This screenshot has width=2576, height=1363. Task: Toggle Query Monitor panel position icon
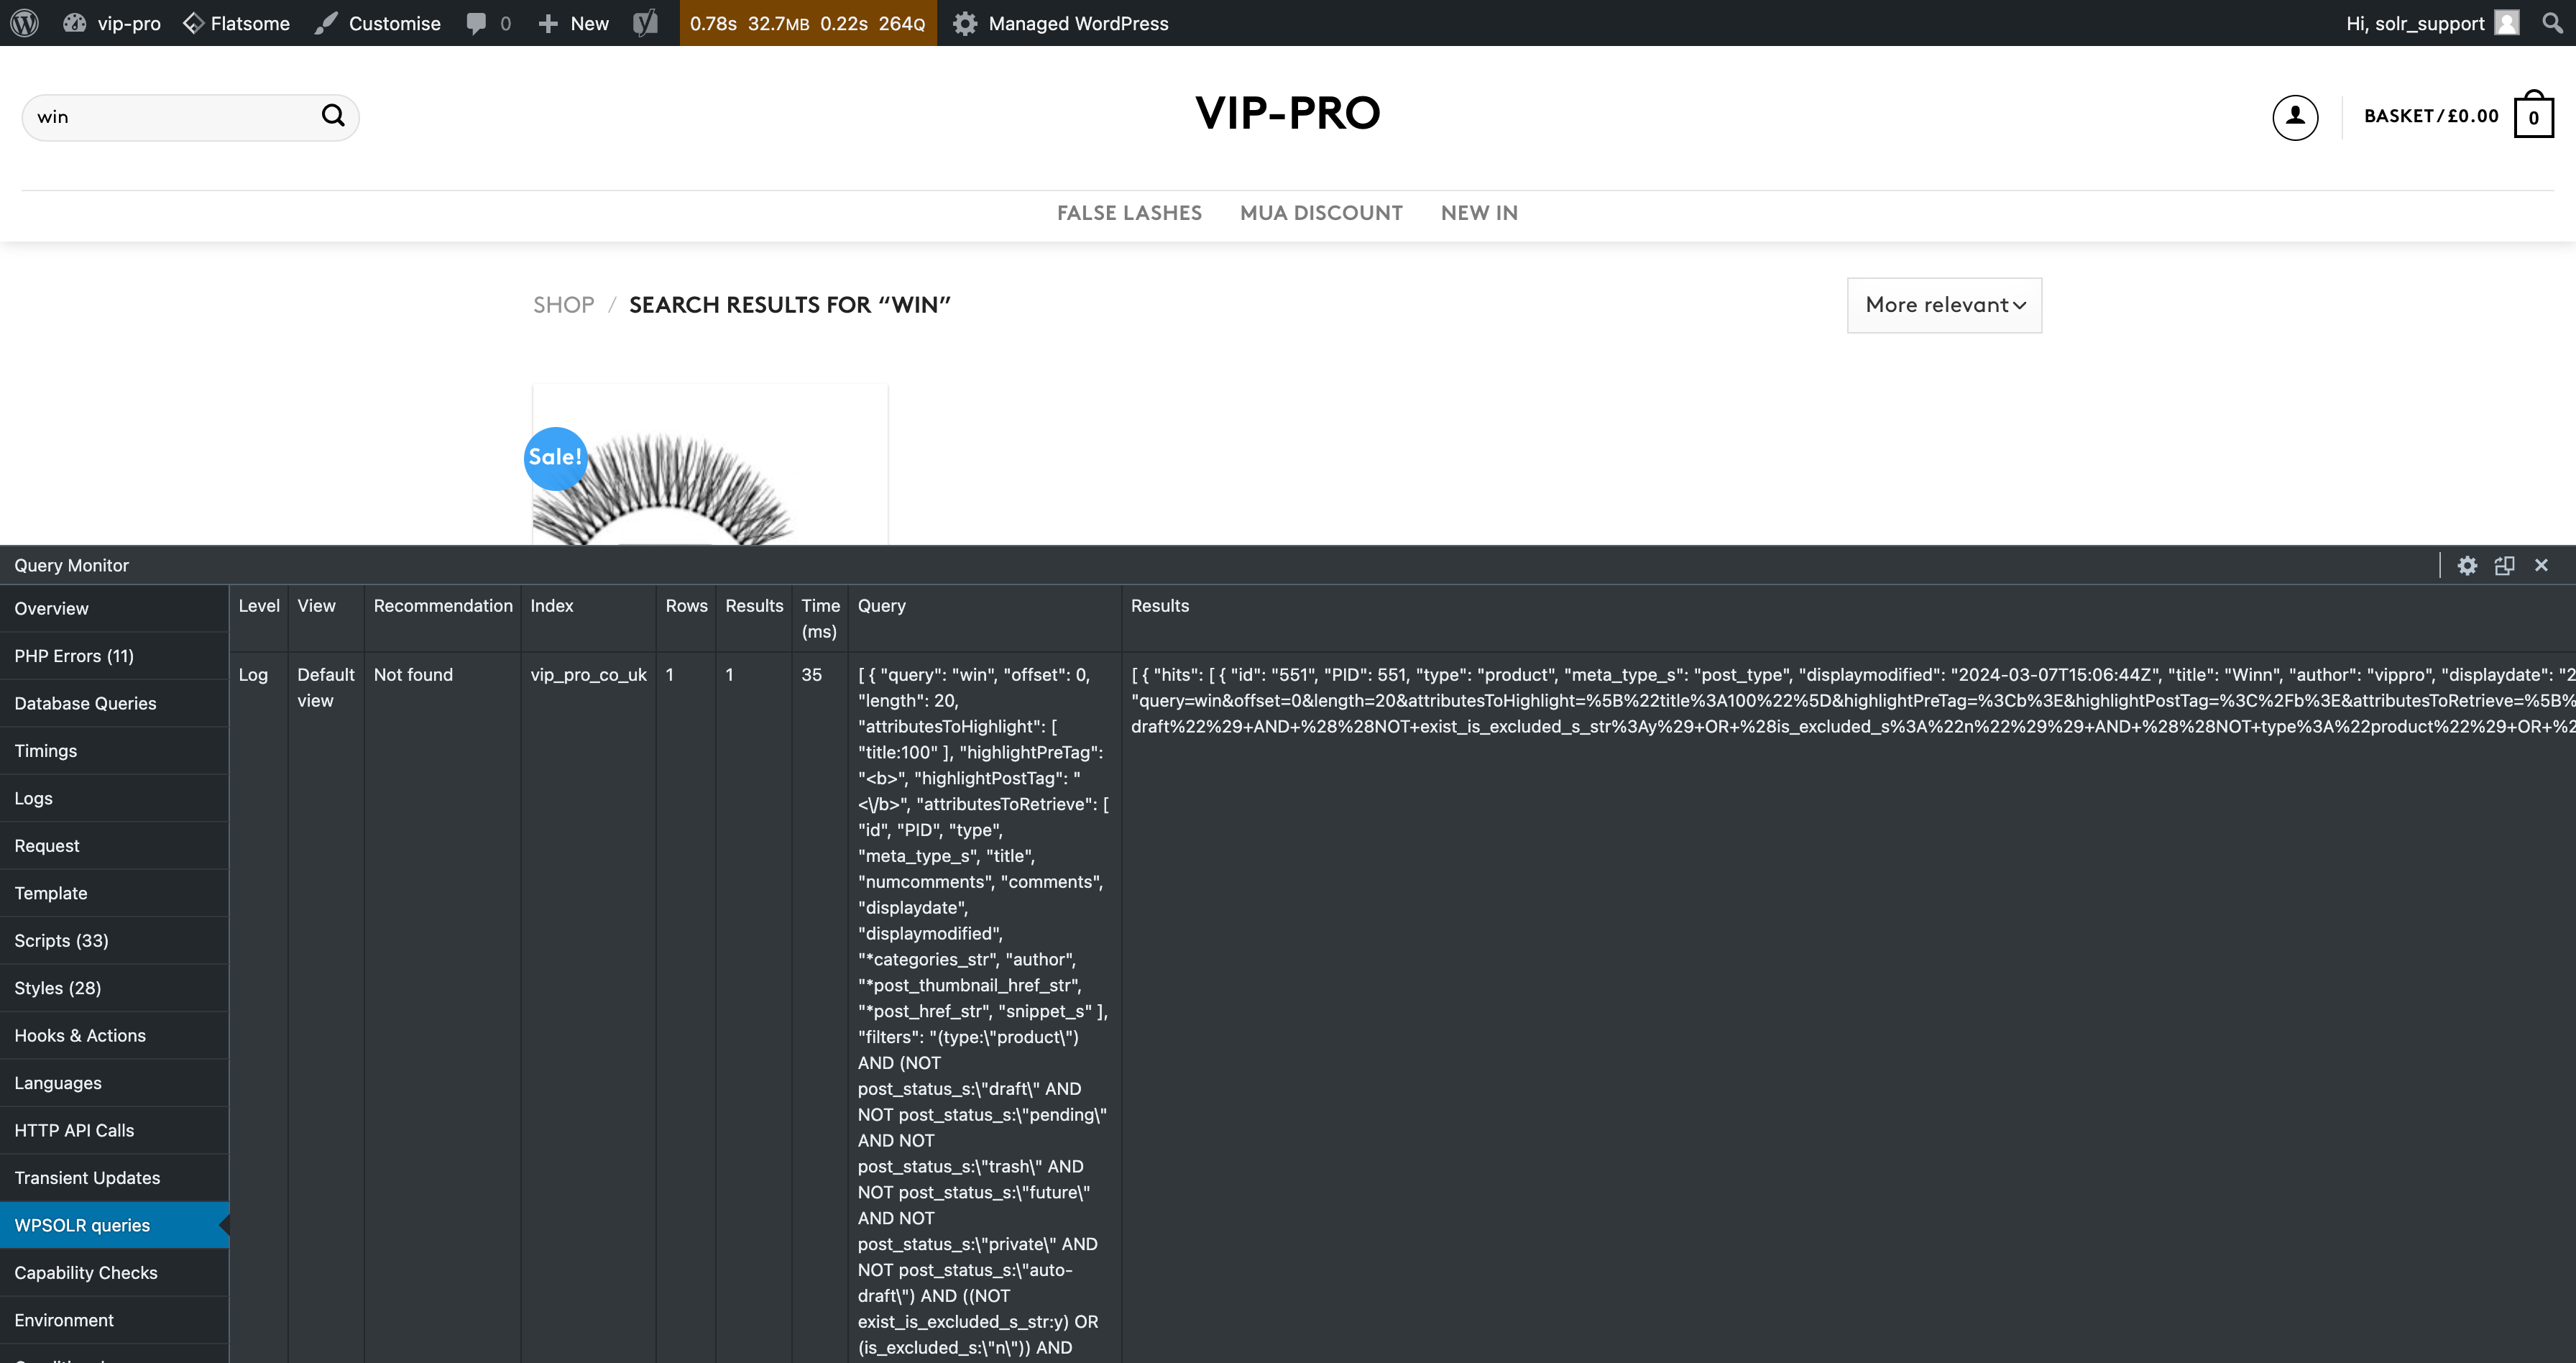(x=2504, y=565)
